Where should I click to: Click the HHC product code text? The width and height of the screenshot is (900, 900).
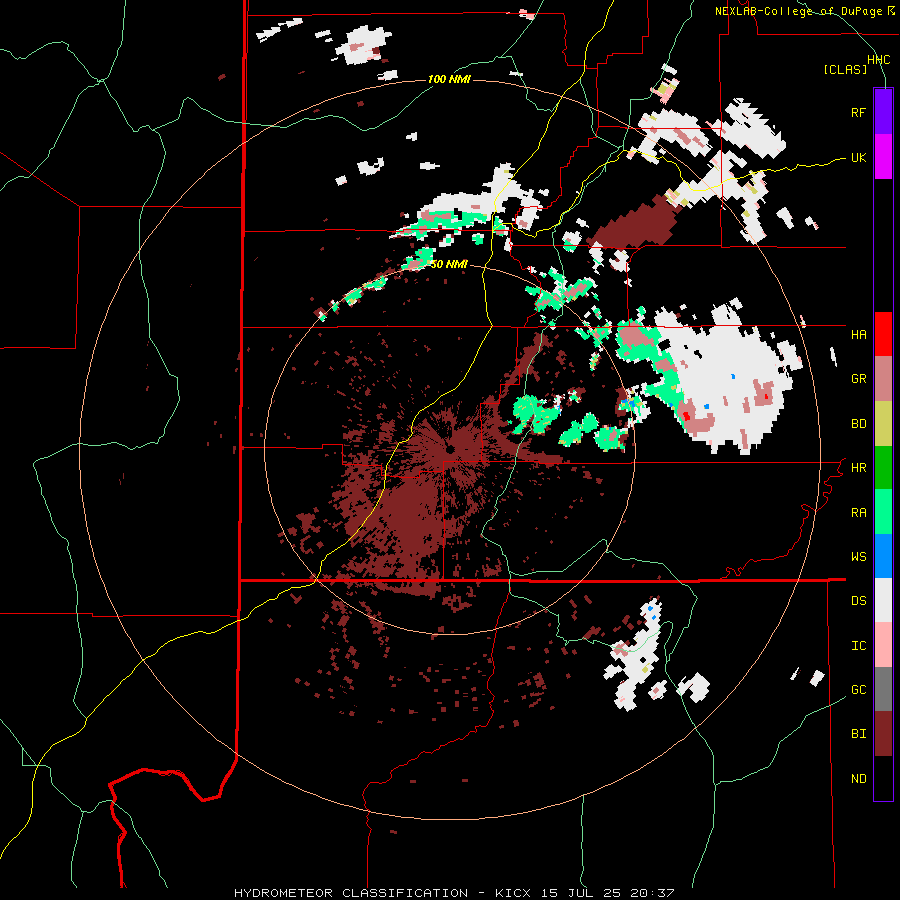(878, 60)
